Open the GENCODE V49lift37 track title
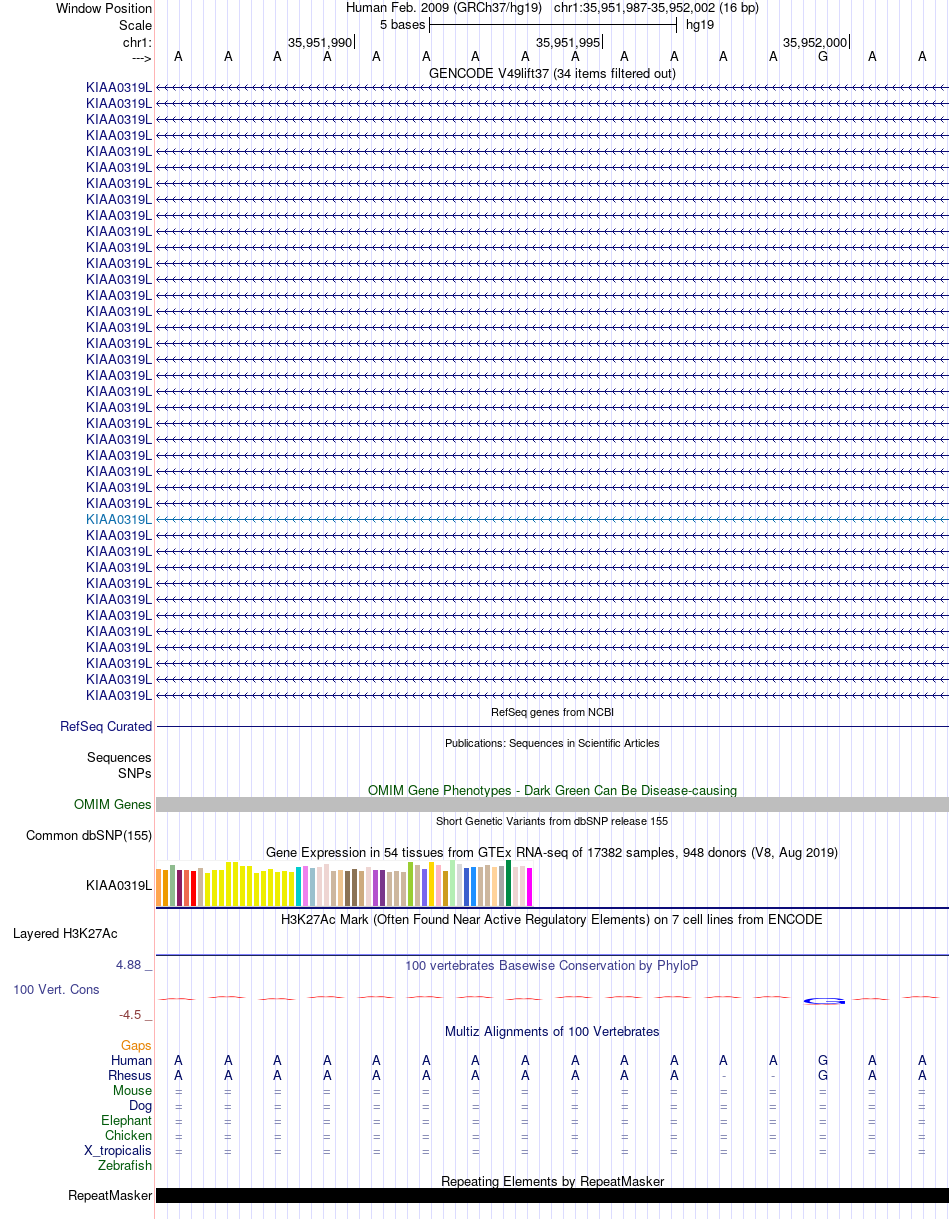The image size is (950, 1219). 552,73
